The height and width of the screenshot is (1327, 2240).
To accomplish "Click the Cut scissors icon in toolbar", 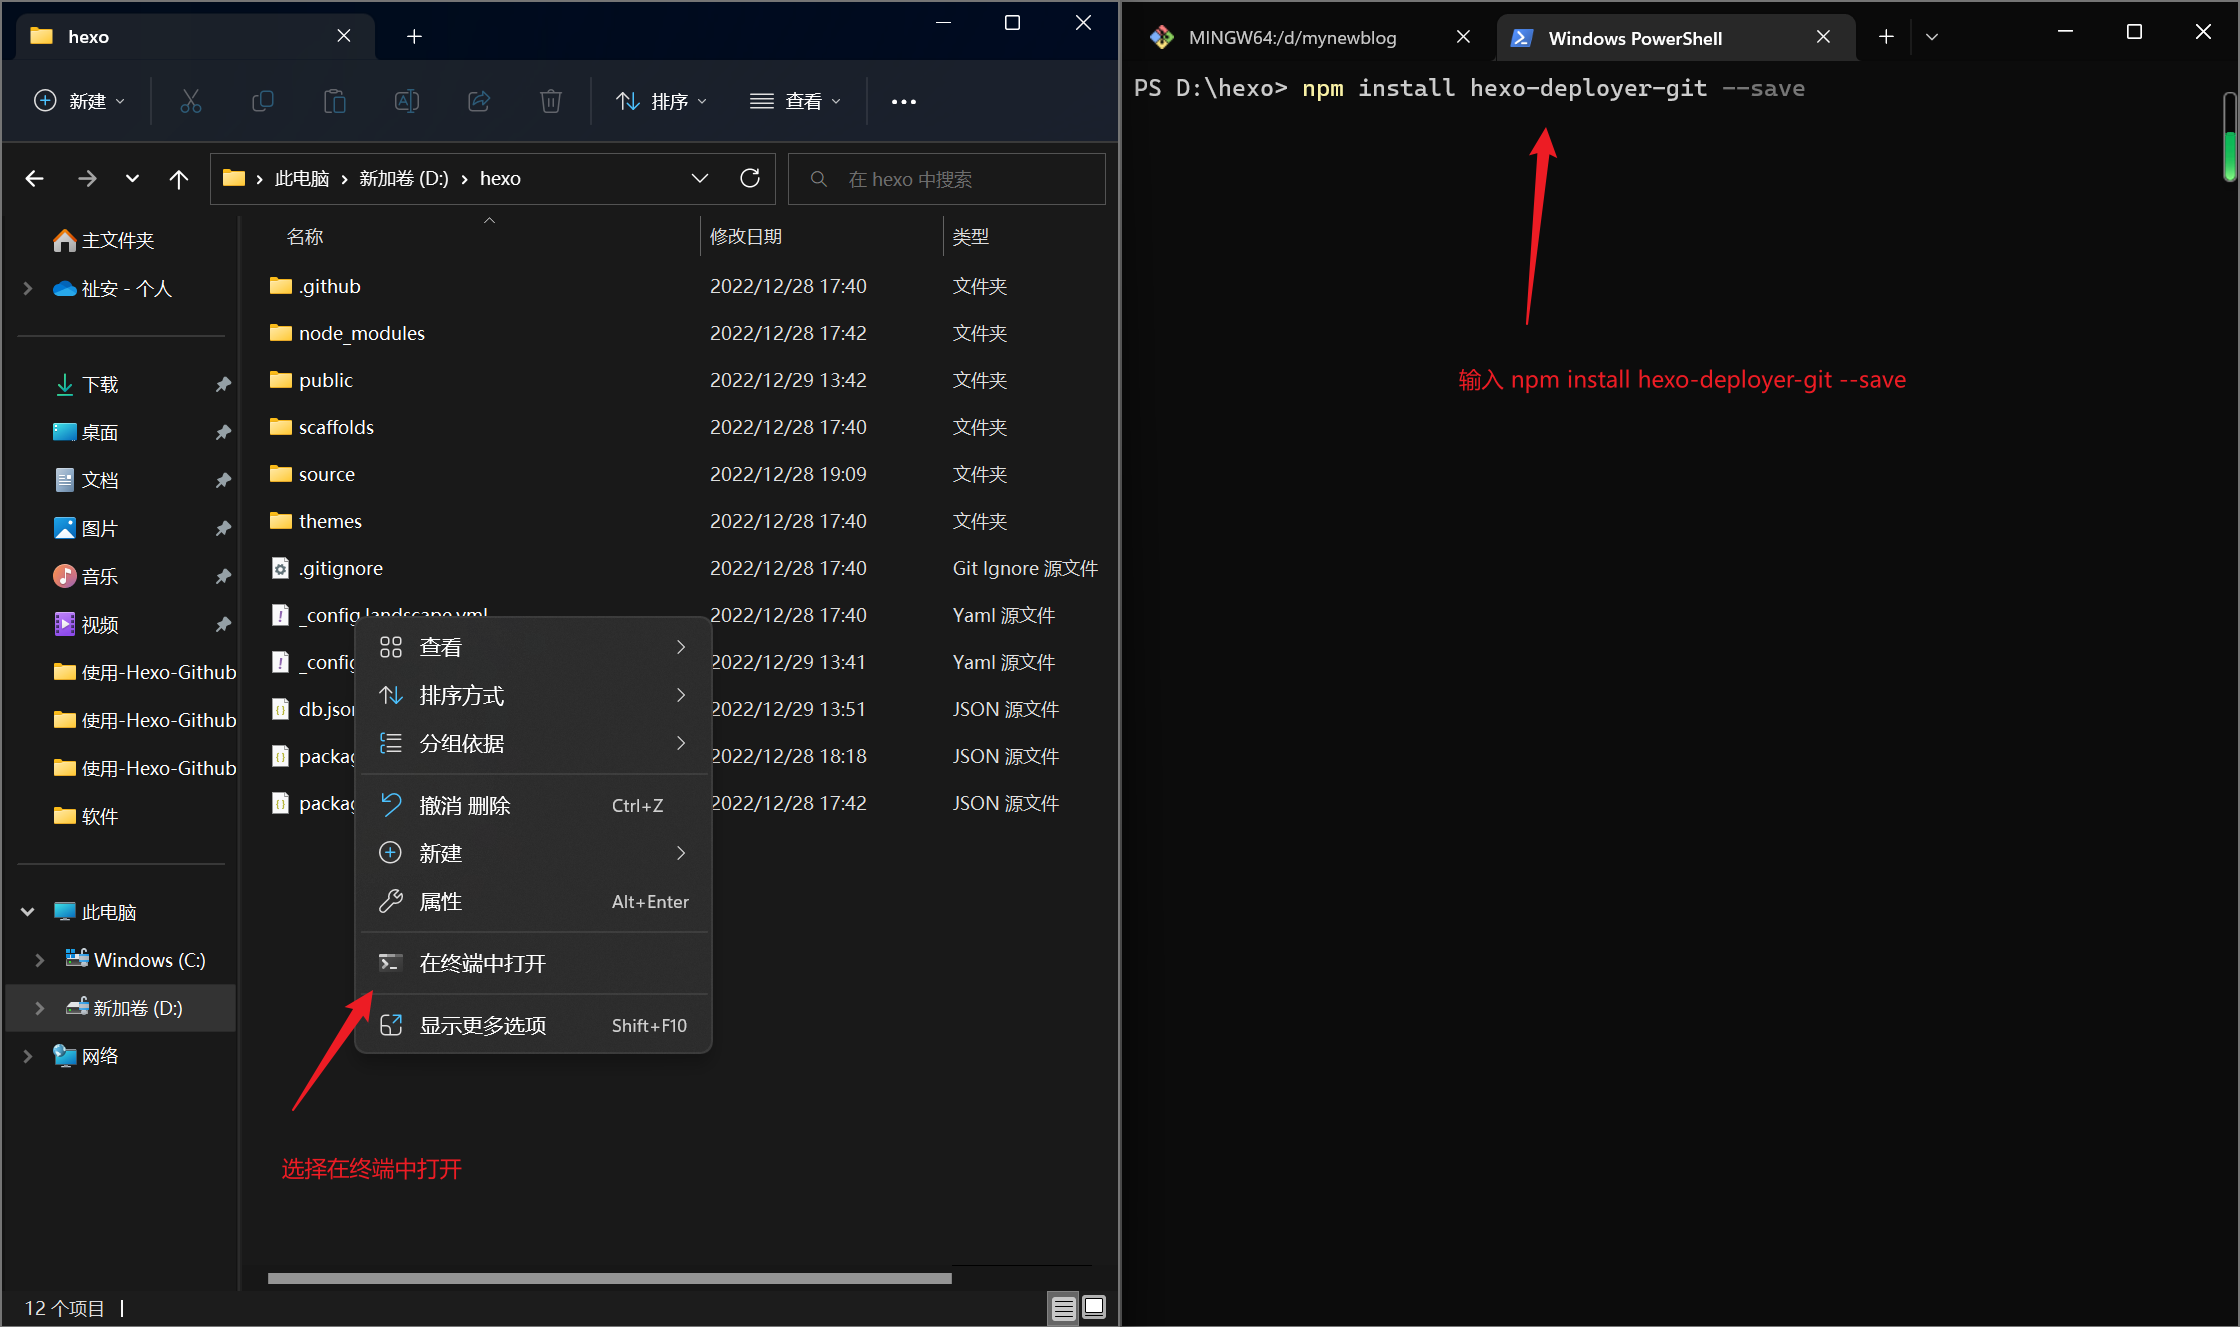I will [190, 101].
